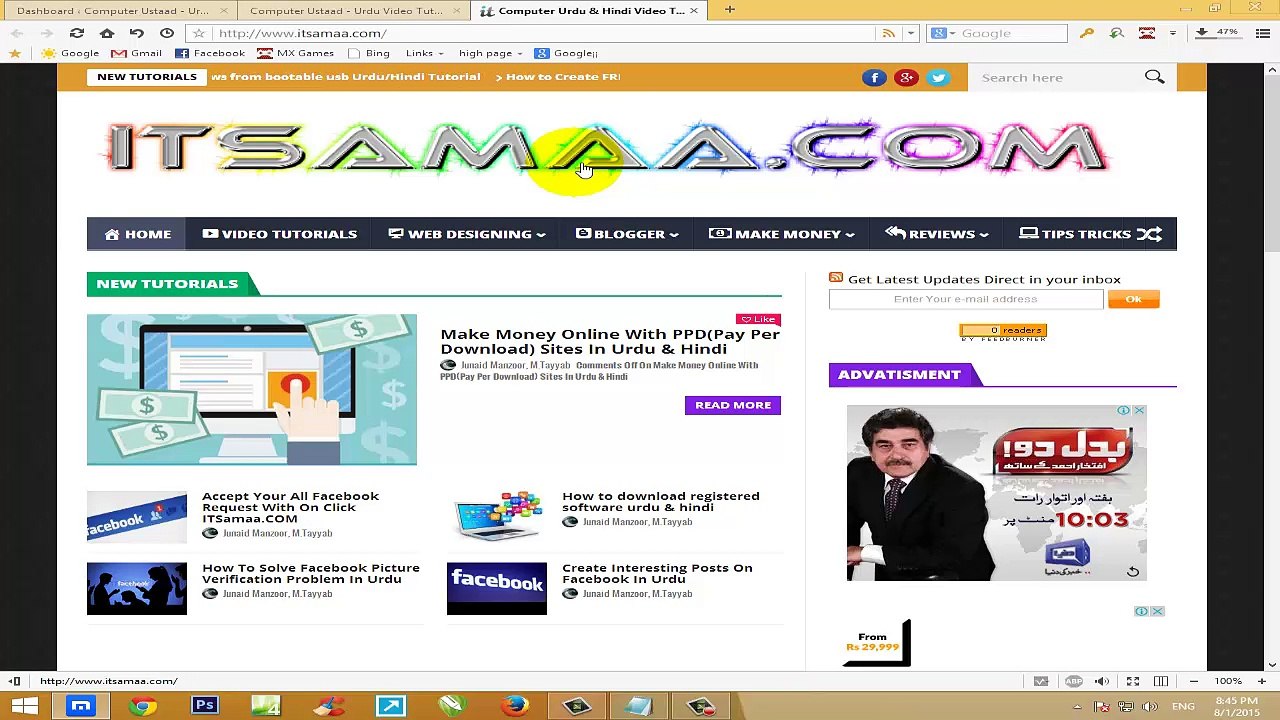Go to the Home menu item
Screen dimensions: 1280x720
pos(137,234)
